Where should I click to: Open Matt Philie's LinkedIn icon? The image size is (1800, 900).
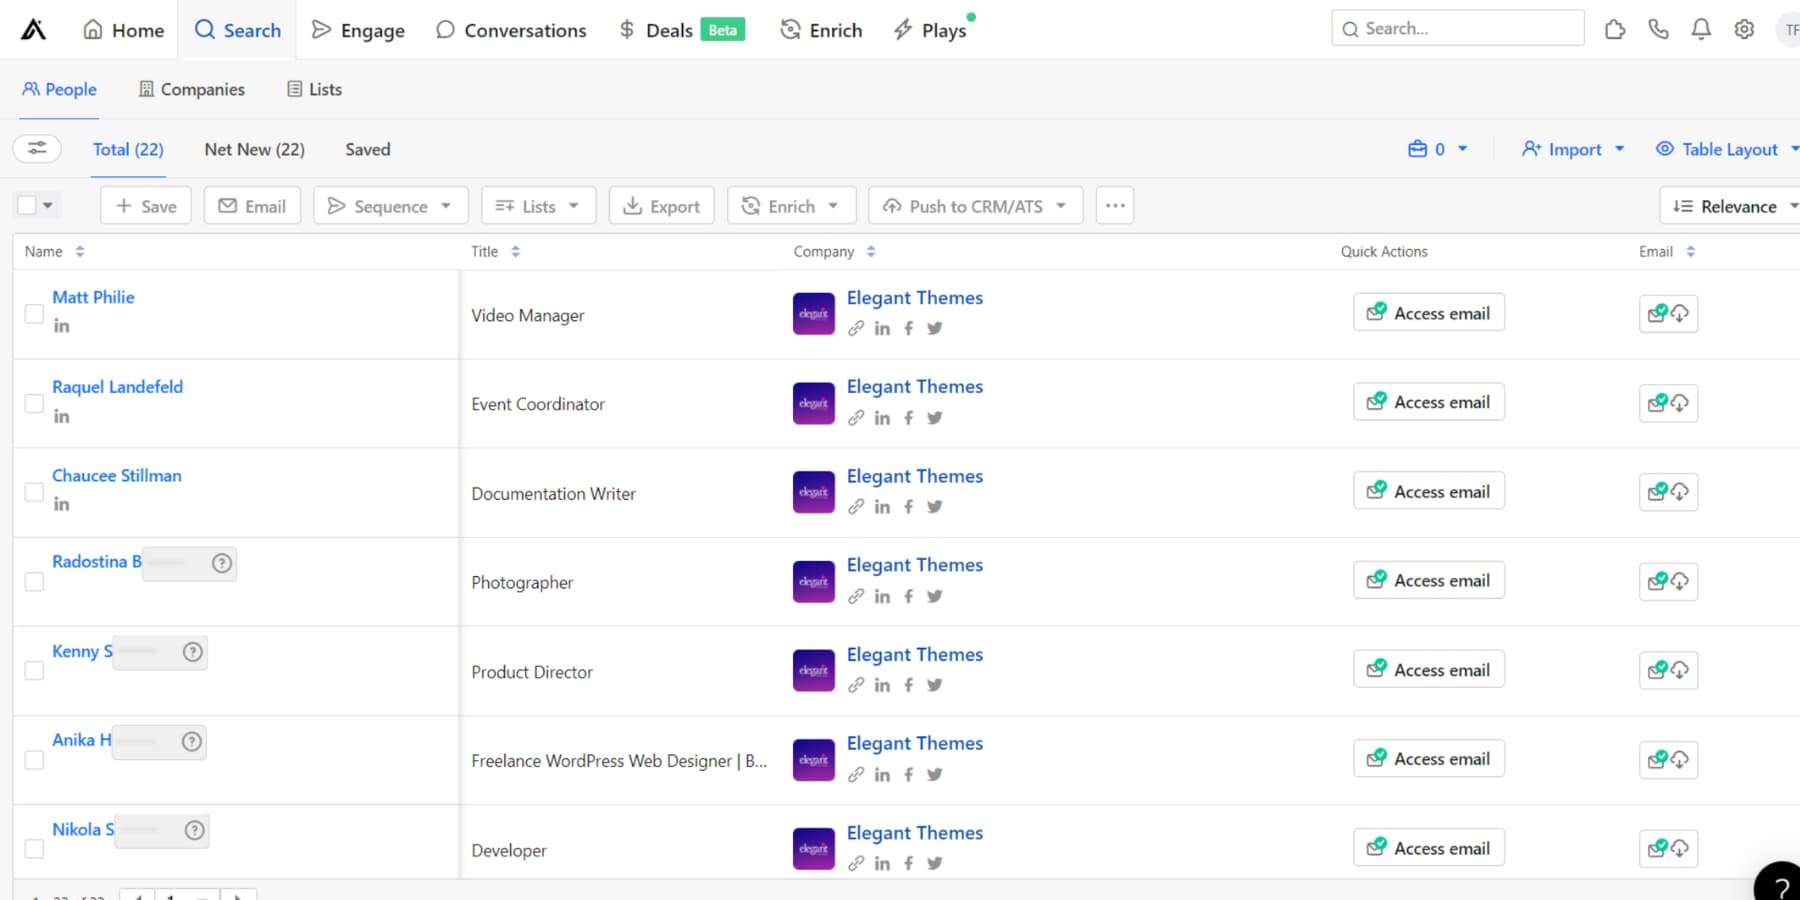(61, 325)
